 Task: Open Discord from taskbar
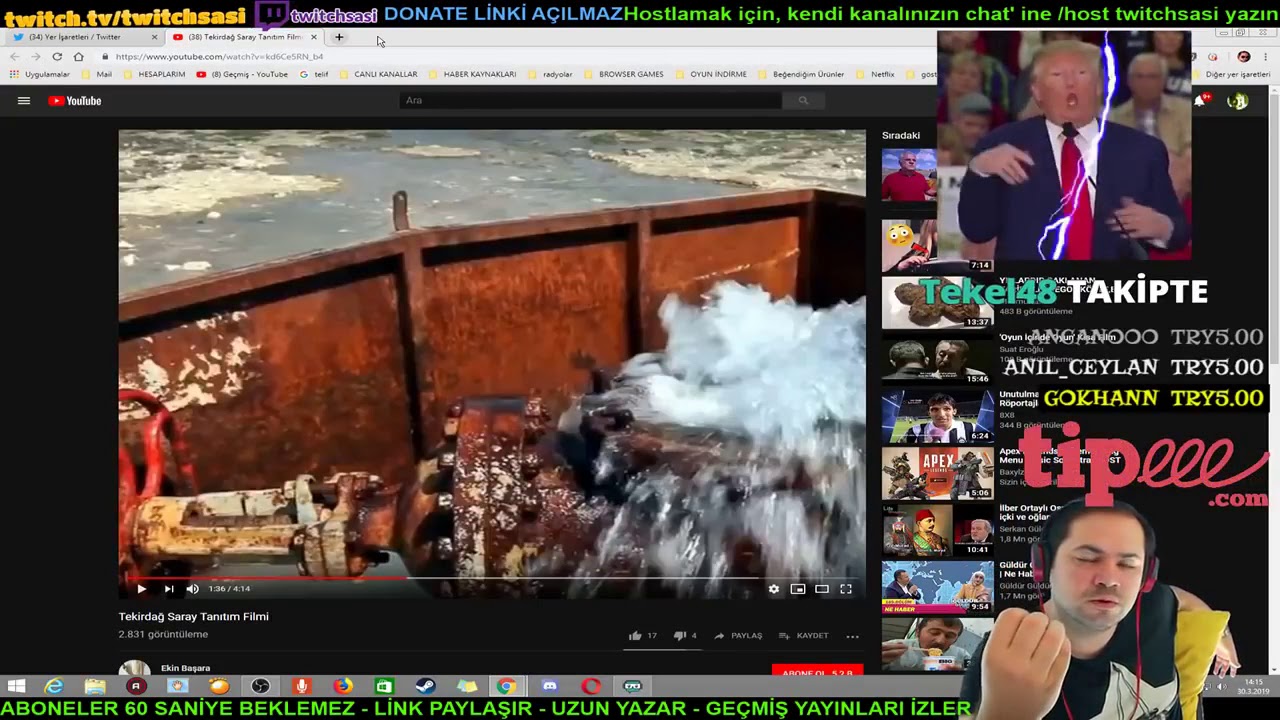click(549, 686)
